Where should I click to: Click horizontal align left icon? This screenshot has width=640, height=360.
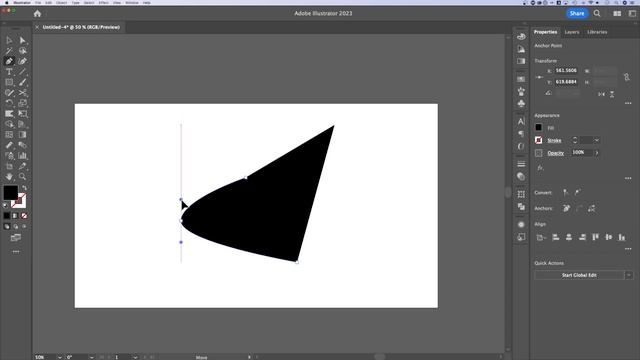click(x=556, y=237)
